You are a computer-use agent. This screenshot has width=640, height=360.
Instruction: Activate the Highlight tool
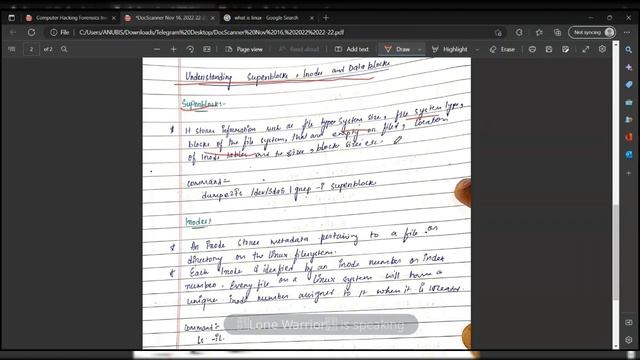[449, 49]
